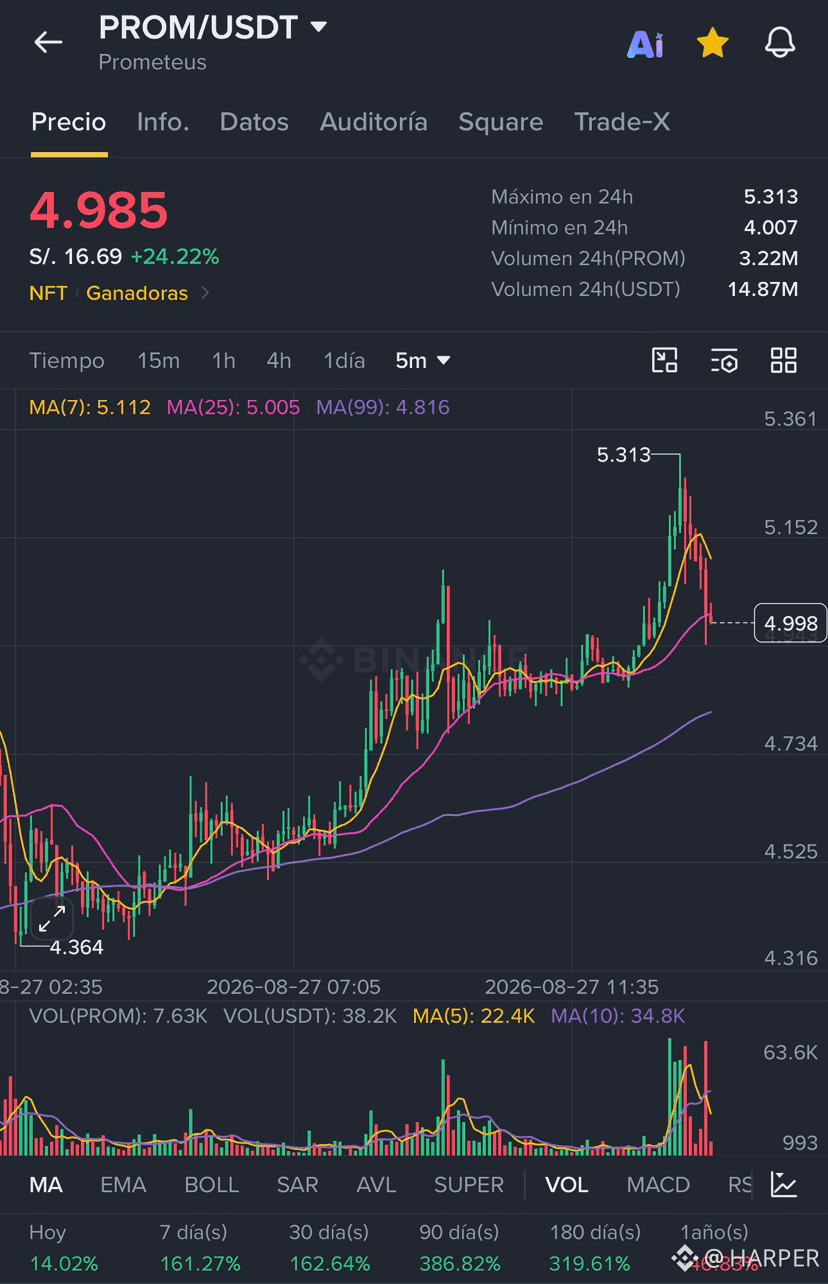This screenshot has height=1284, width=828.
Task: Open the line-chart indicator settings icon
Action: 784,1185
